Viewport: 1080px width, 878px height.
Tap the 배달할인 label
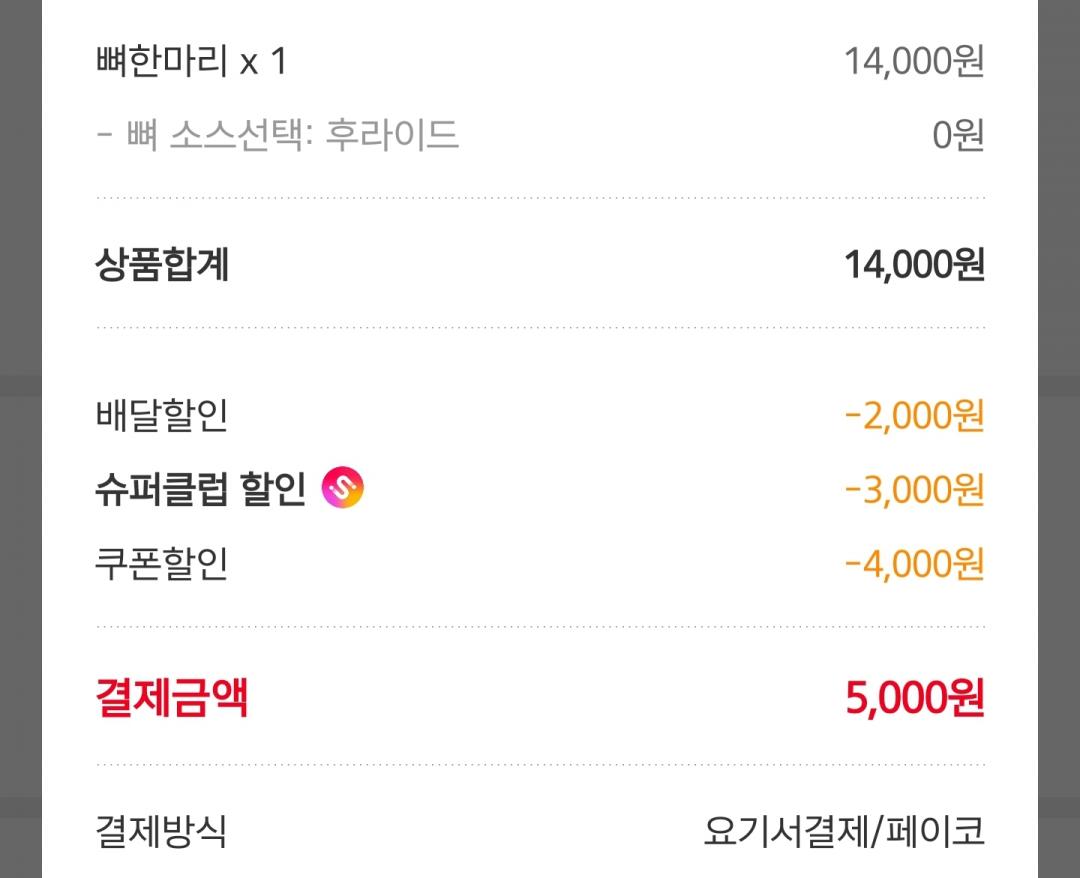162,416
